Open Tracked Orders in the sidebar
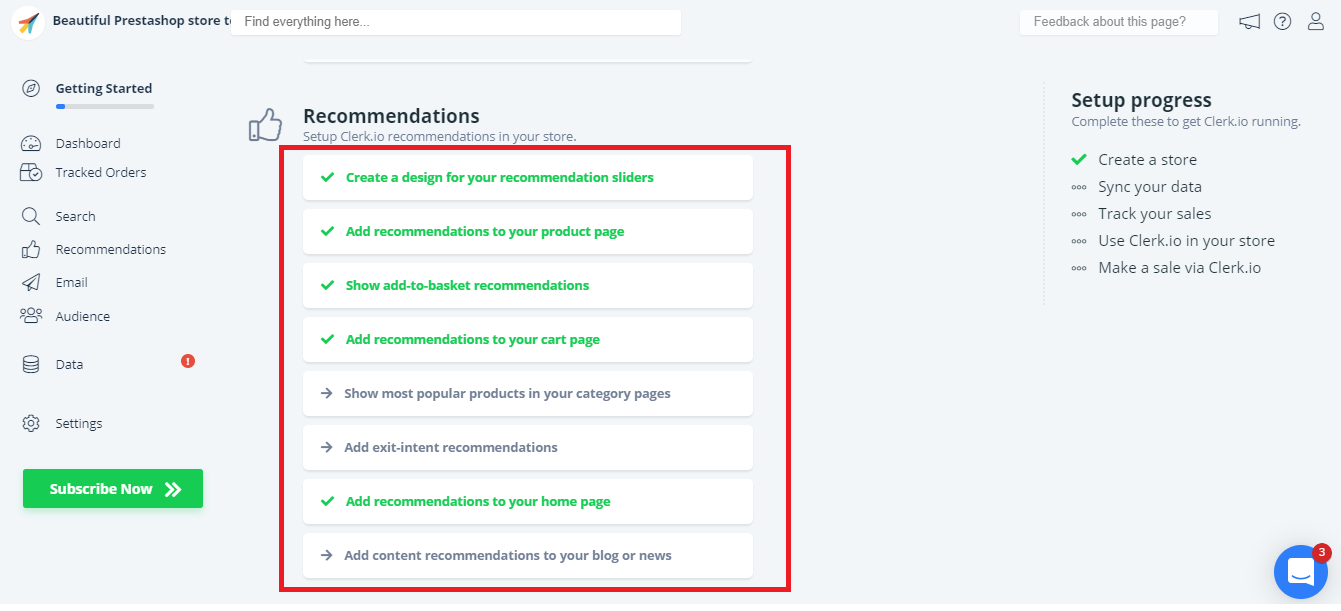Screen dimensions: 1341x611 click(x=100, y=172)
